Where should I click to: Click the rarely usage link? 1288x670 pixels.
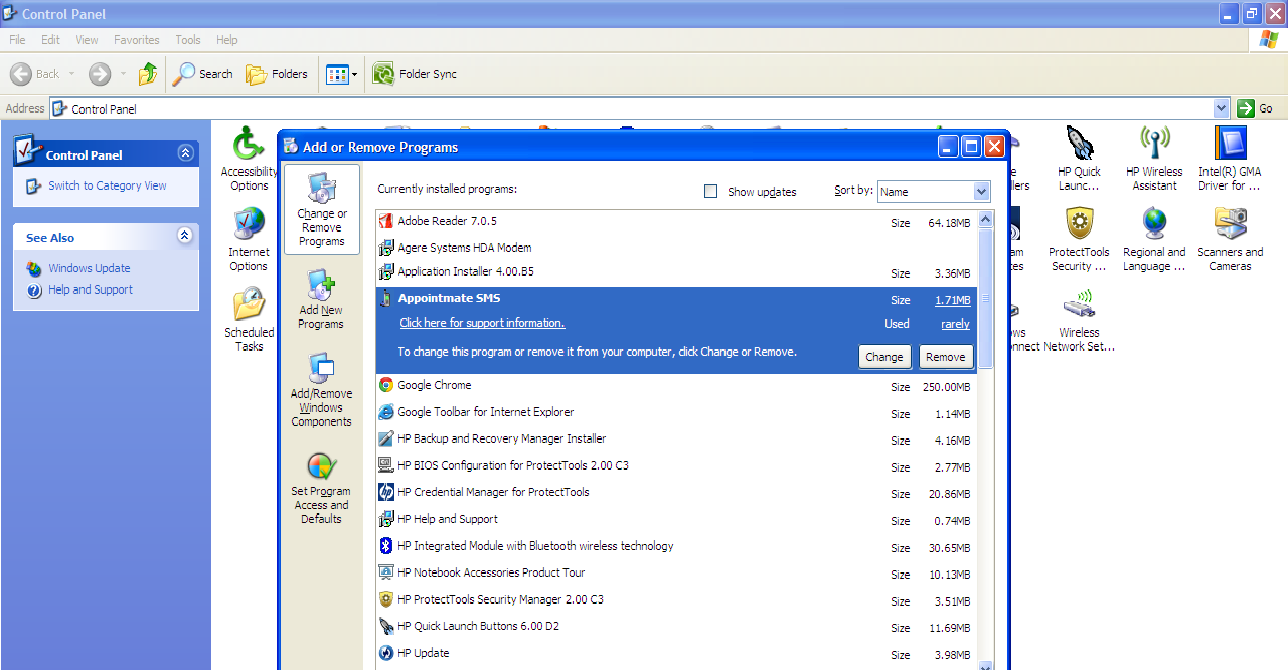pos(955,324)
